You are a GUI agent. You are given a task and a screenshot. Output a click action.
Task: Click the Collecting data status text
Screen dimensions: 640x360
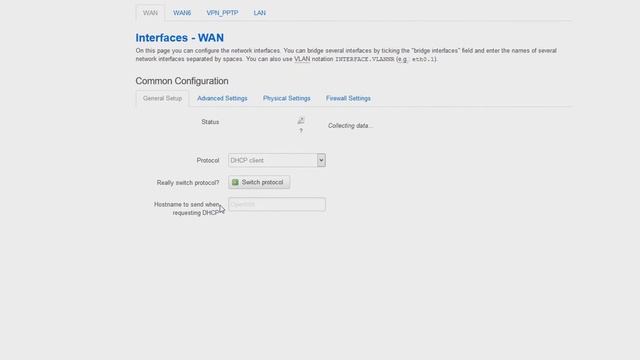pyautogui.click(x=350, y=126)
